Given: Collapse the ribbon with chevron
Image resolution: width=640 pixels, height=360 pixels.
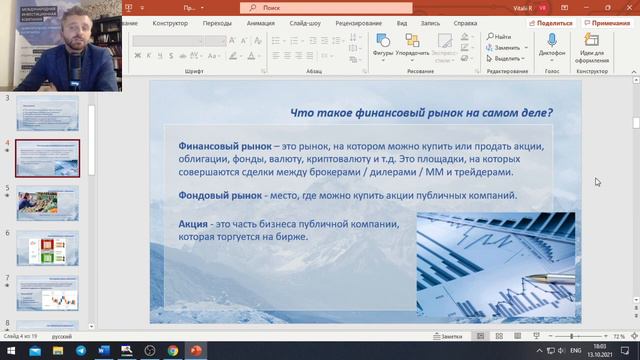Looking at the screenshot, I should tap(633, 71).
